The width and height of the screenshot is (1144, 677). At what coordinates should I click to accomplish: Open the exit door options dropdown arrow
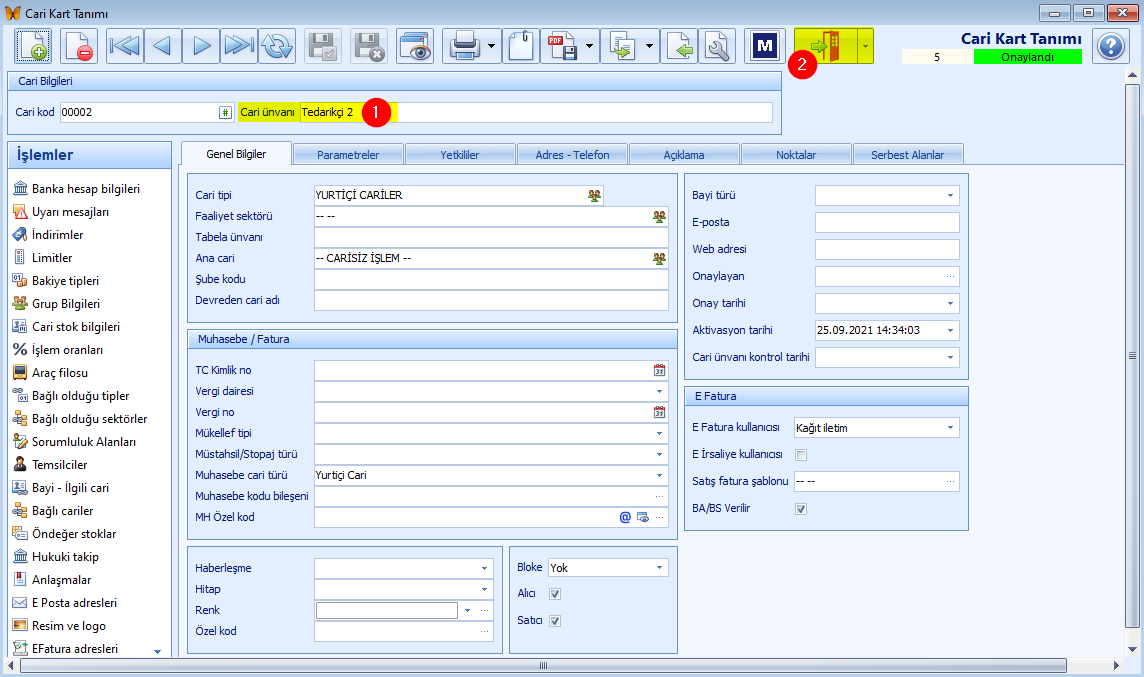pyautogui.click(x=865, y=46)
